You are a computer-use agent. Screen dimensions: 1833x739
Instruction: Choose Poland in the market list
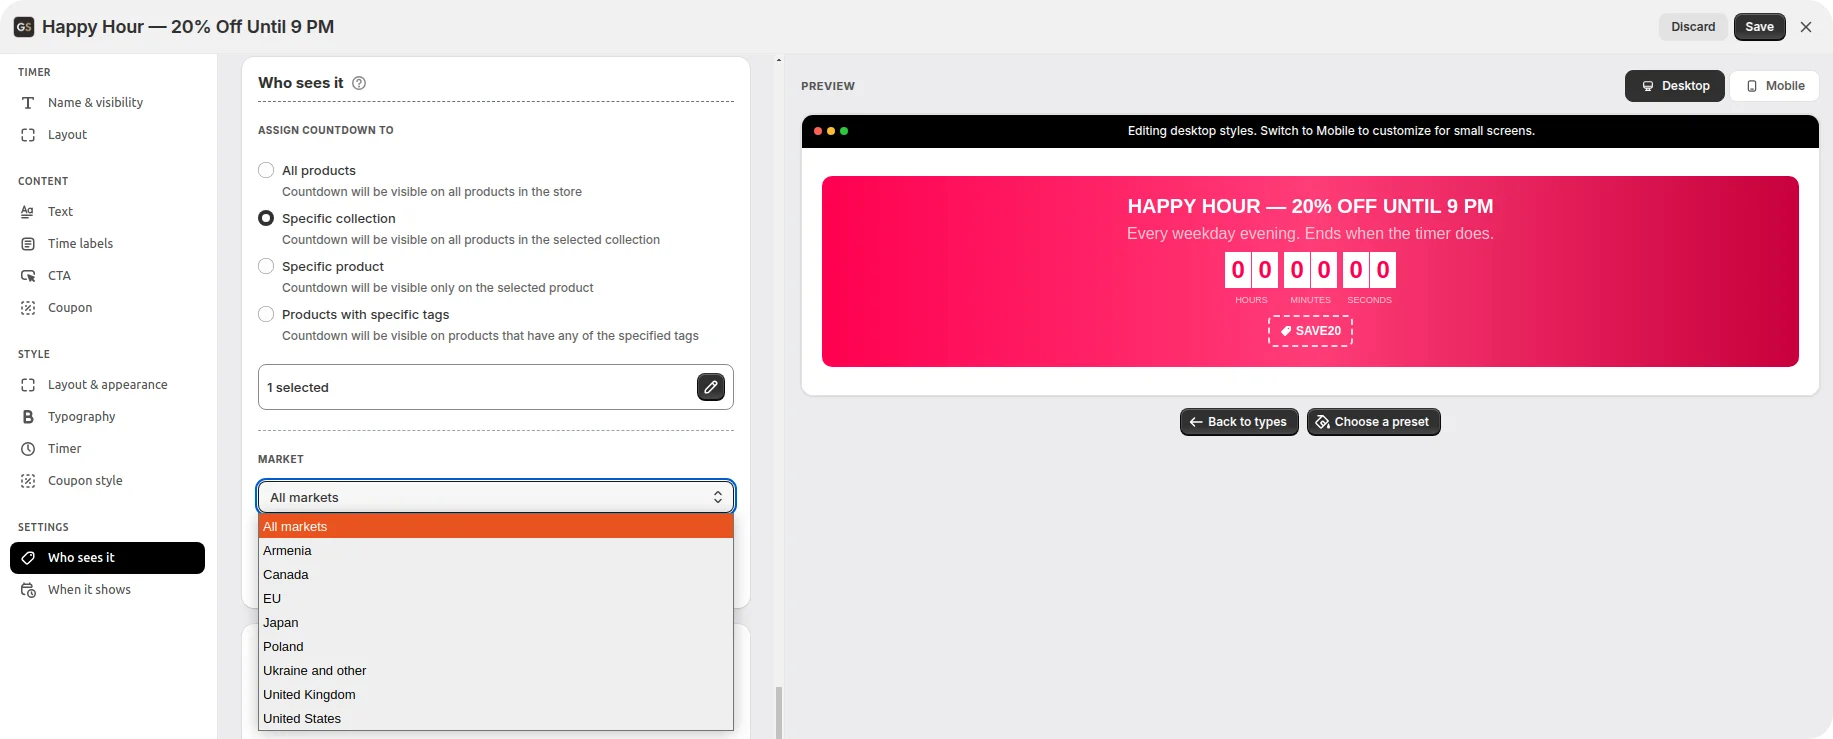[x=496, y=646]
